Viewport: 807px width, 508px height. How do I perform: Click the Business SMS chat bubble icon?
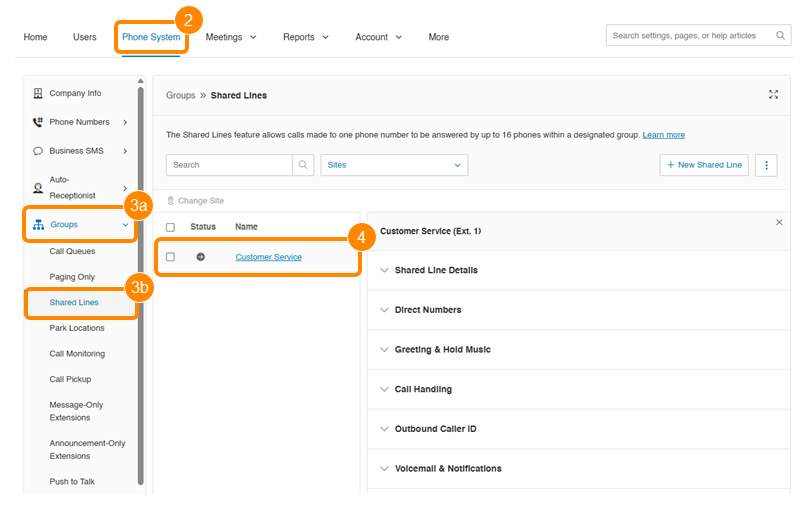point(38,151)
